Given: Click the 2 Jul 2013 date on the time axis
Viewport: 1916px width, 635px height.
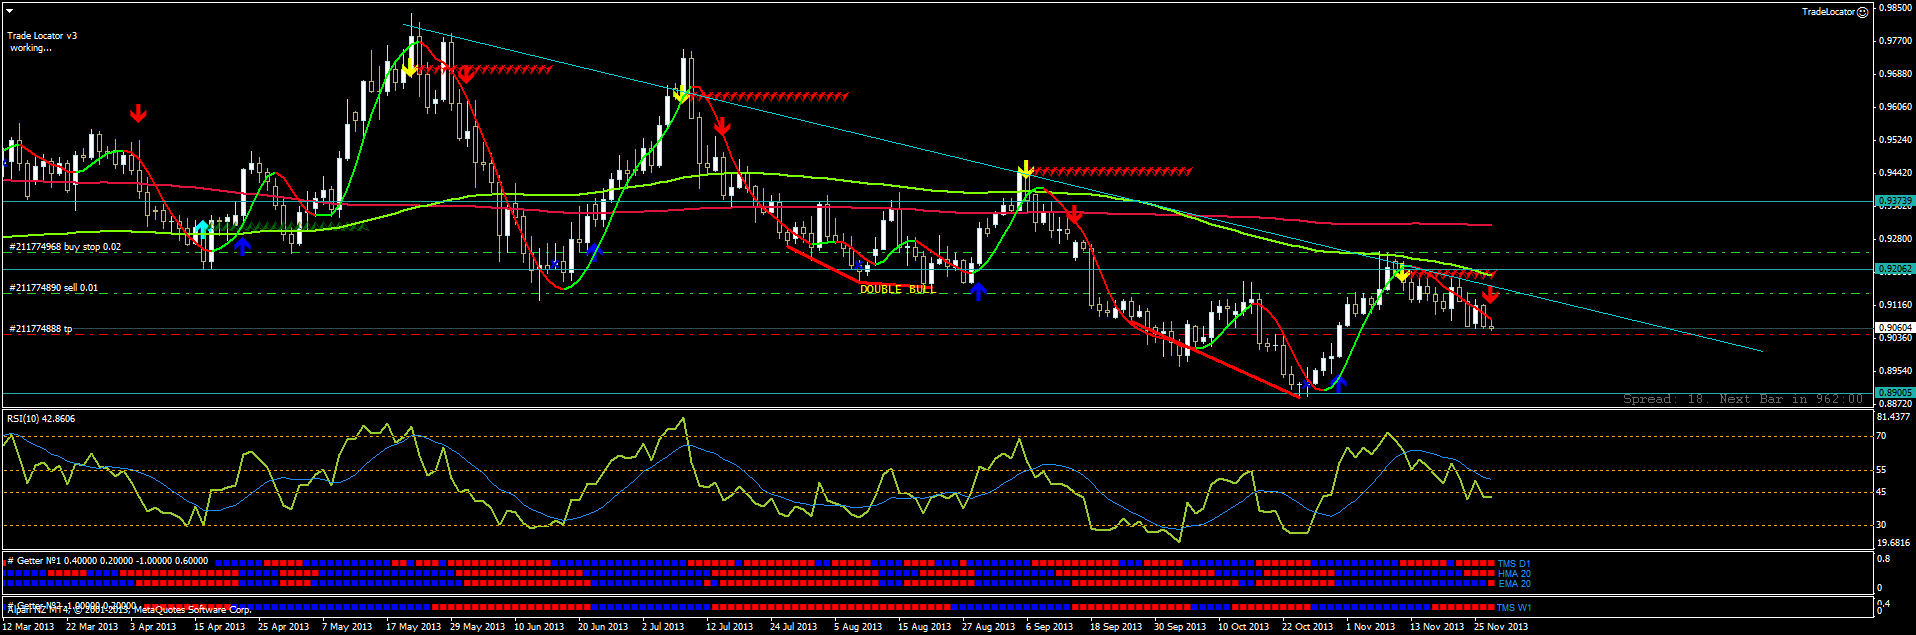Looking at the screenshot, I should tap(663, 627).
